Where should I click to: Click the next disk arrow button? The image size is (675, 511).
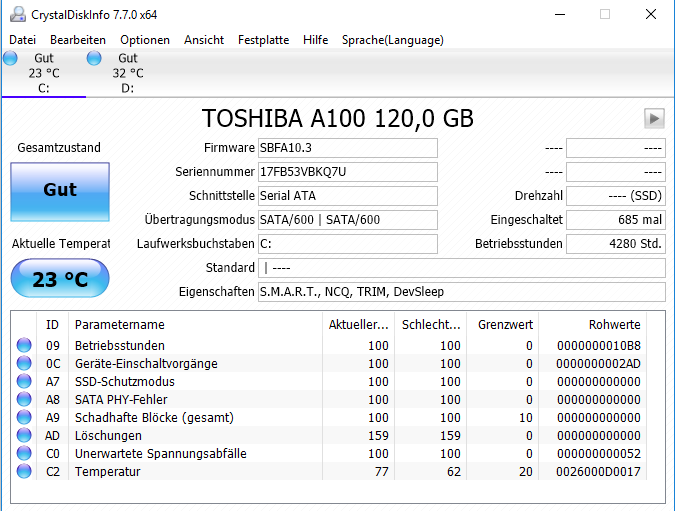pos(654,118)
